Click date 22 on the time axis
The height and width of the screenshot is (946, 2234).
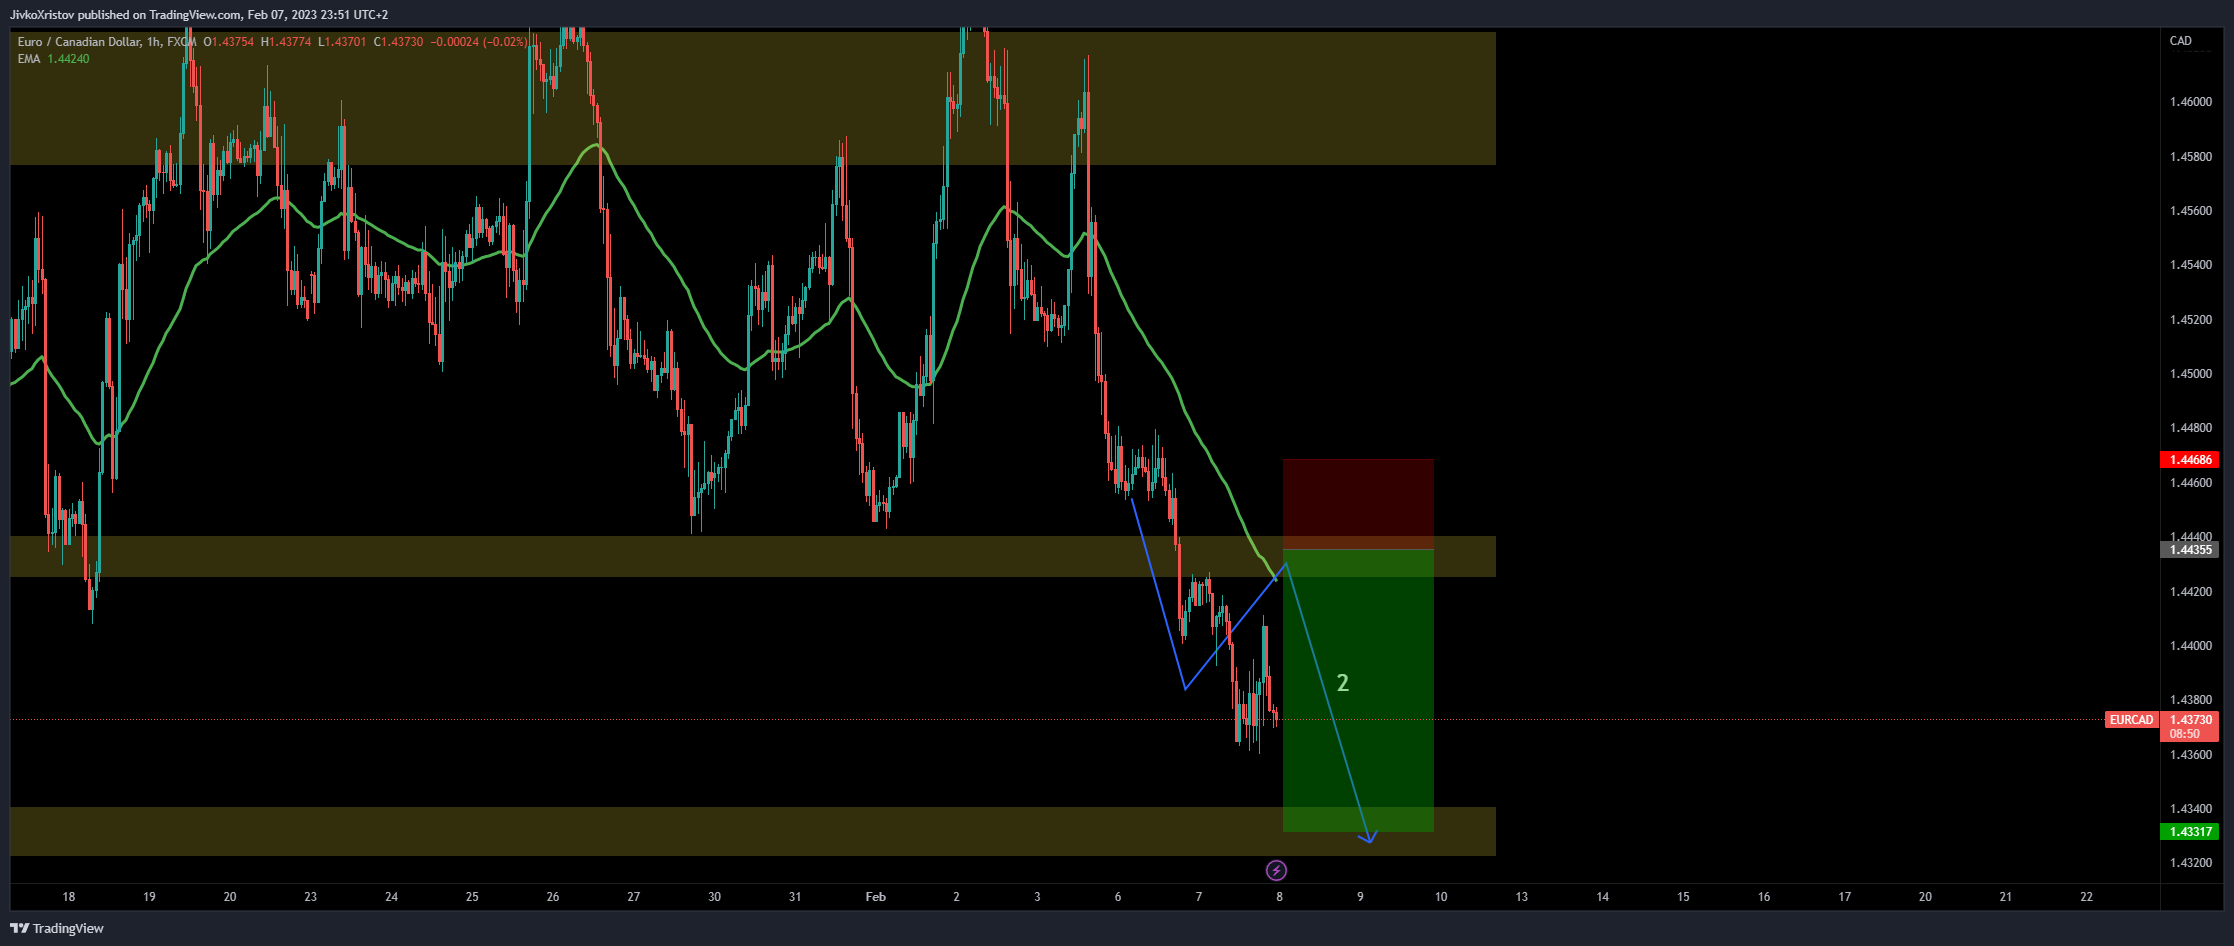[x=2087, y=897]
